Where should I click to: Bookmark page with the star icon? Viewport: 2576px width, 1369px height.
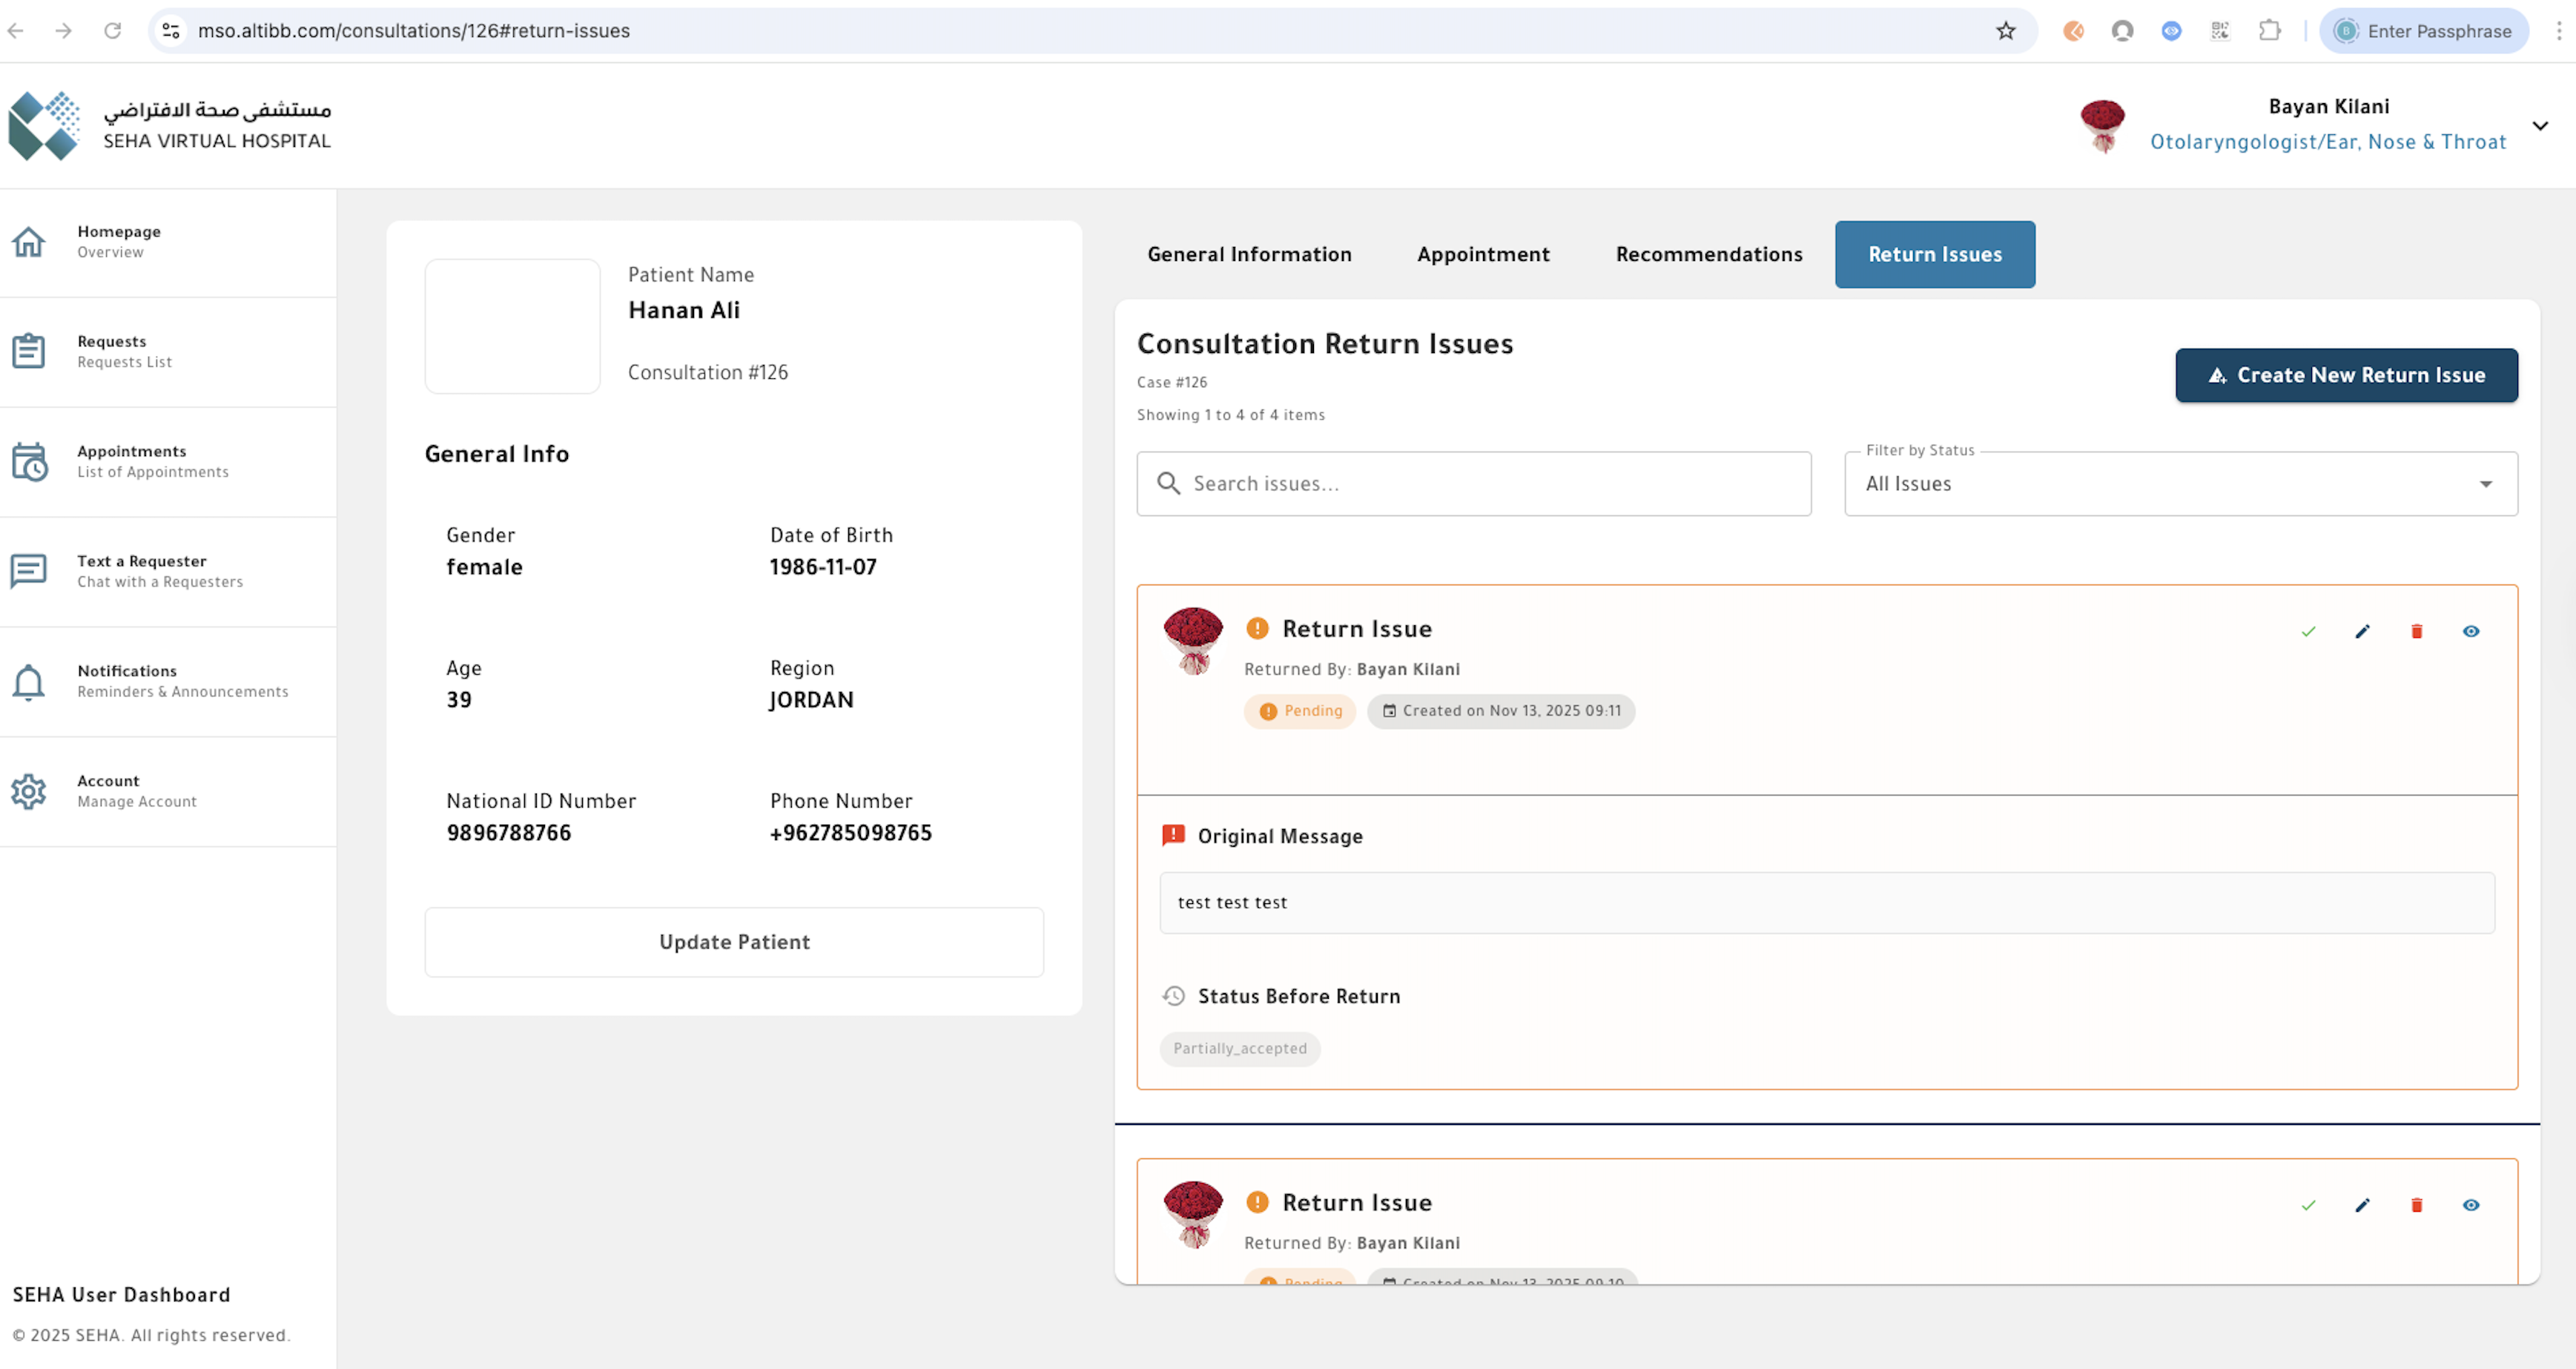click(2005, 31)
